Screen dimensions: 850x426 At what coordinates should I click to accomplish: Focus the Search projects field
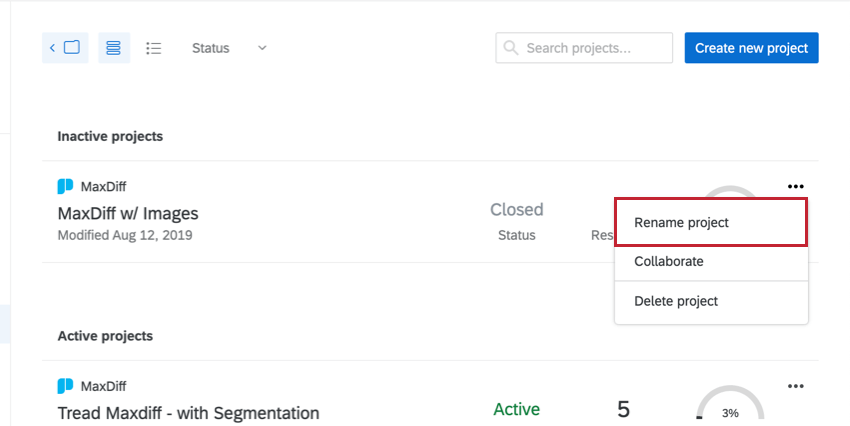point(584,48)
